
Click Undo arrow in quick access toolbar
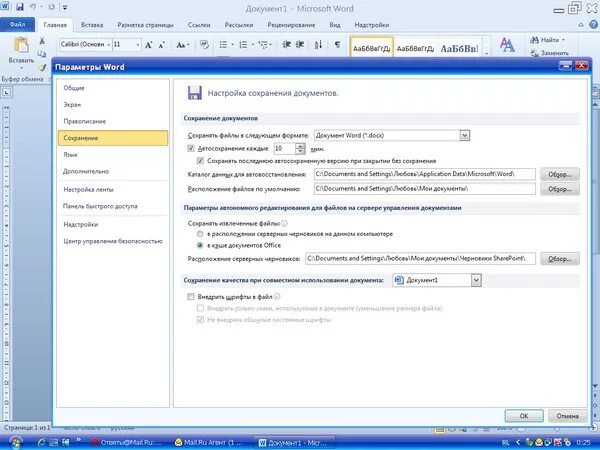tap(33, 7)
